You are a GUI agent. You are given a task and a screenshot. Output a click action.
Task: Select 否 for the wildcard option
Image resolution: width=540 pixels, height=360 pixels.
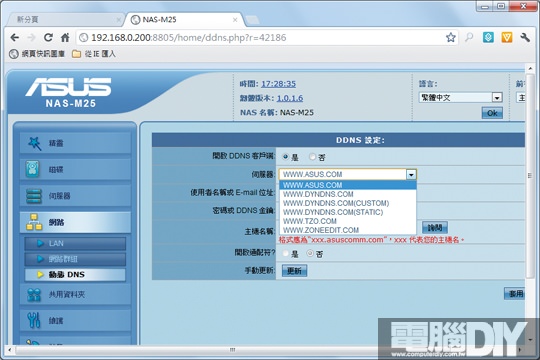click(310, 254)
